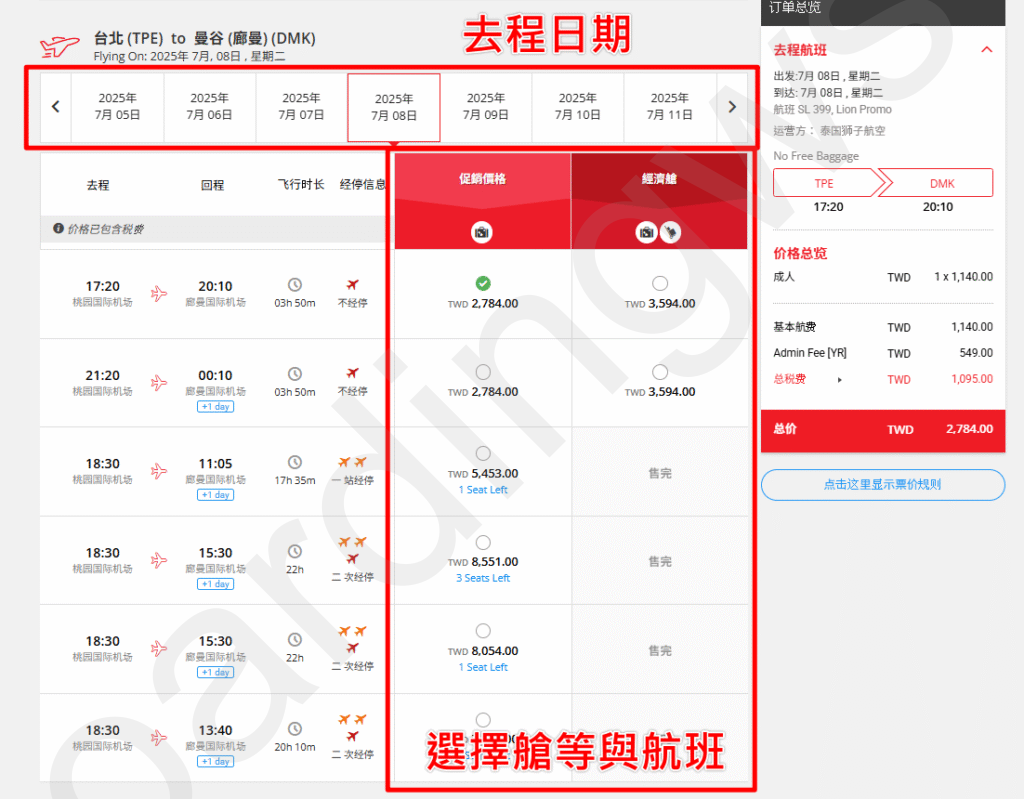Click the clock icon above 03h 50m for 17:20 flight

pyautogui.click(x=295, y=285)
